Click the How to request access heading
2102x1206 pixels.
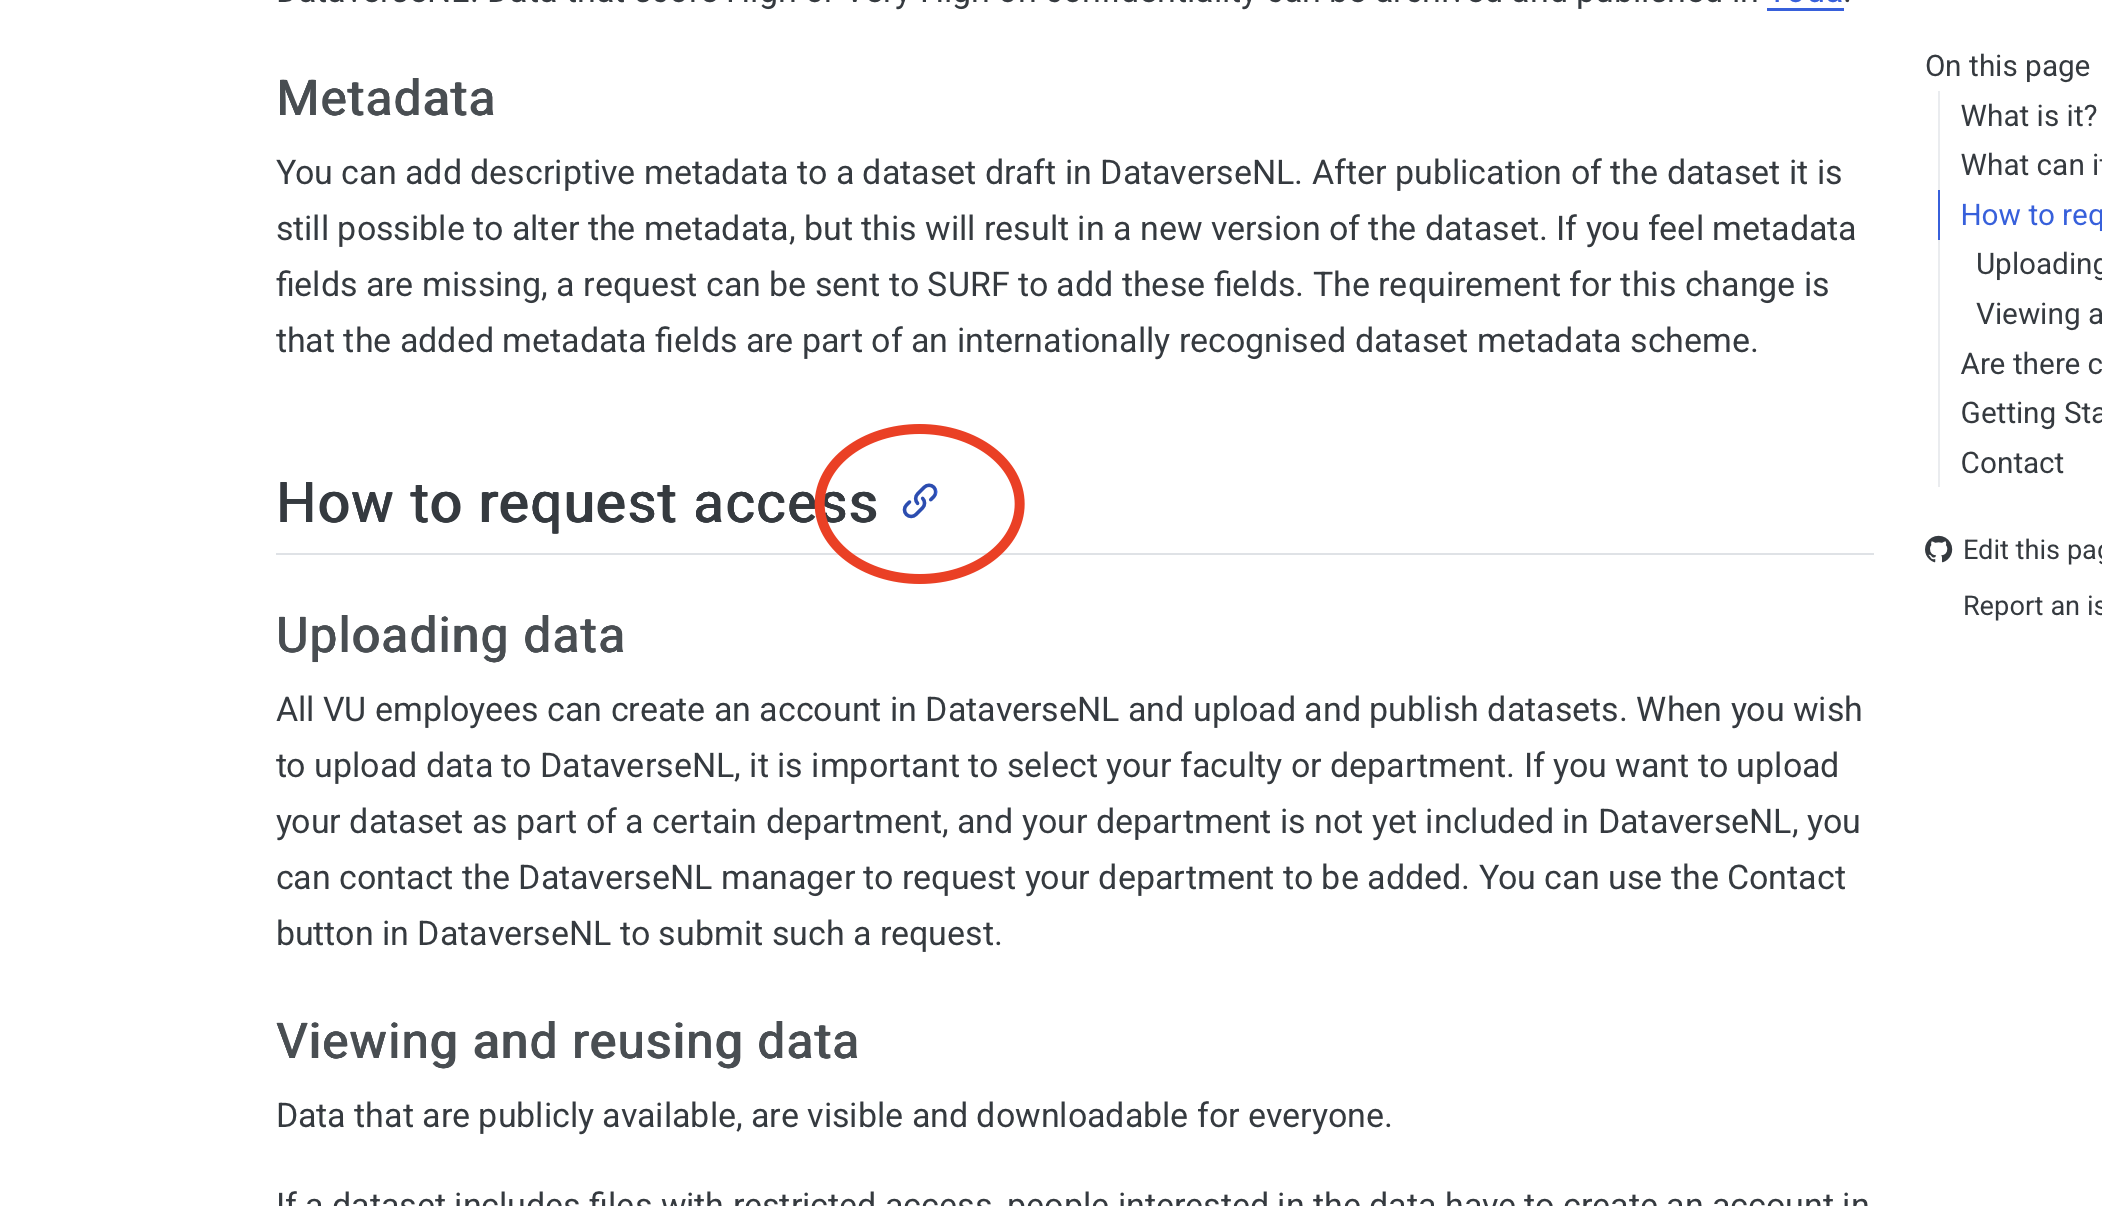point(577,503)
